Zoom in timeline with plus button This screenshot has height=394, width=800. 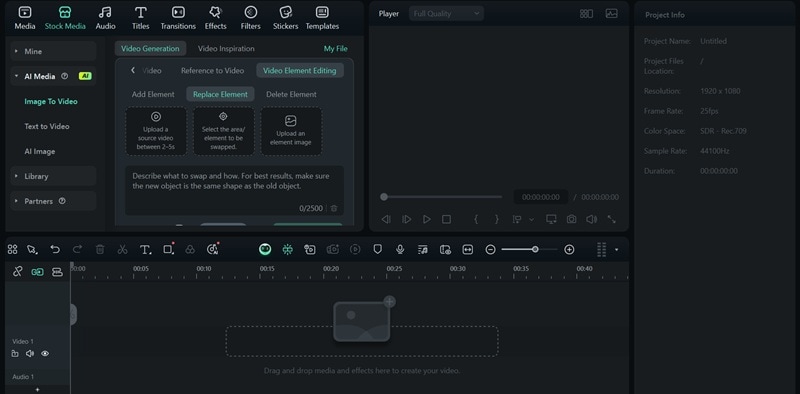pyautogui.click(x=569, y=250)
